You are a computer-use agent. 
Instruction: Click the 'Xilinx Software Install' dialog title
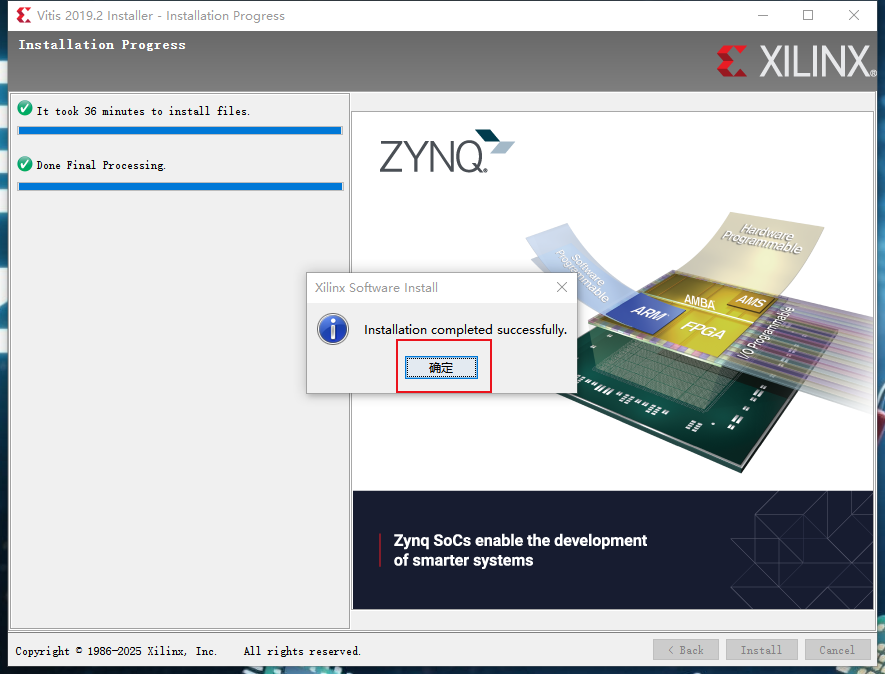pos(376,288)
